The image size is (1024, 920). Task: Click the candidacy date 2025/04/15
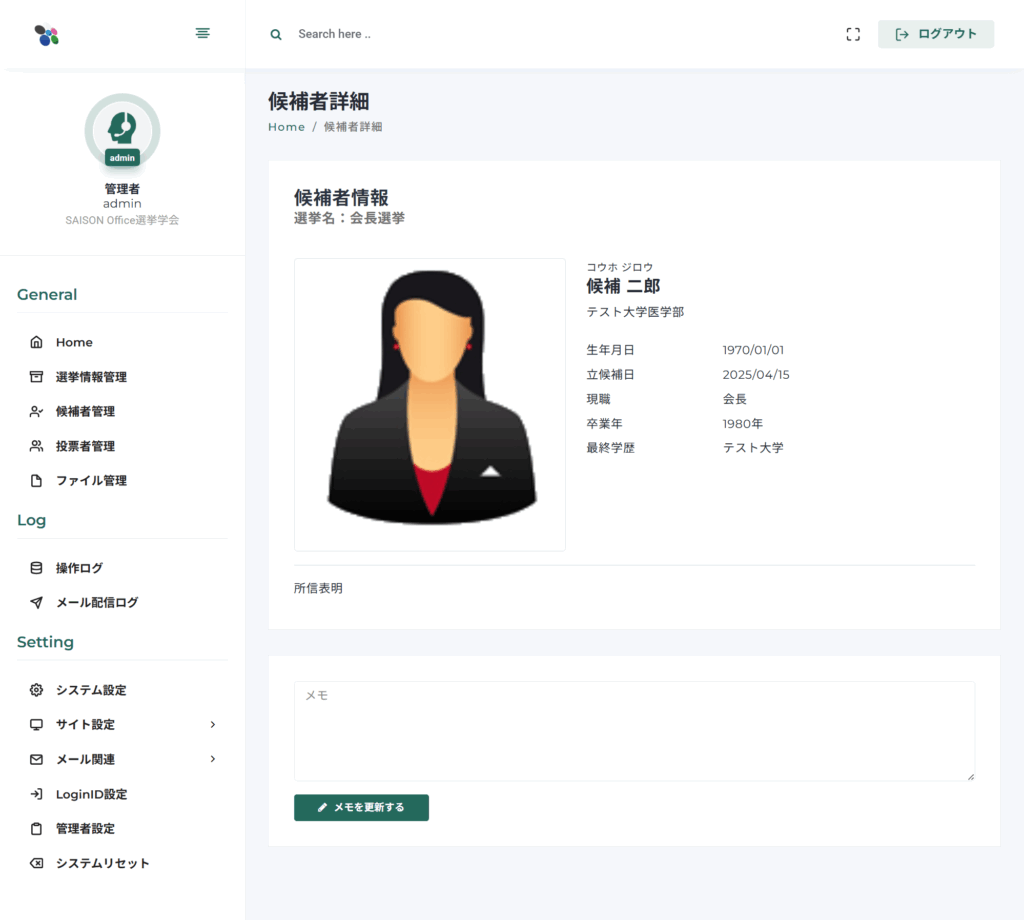point(756,375)
